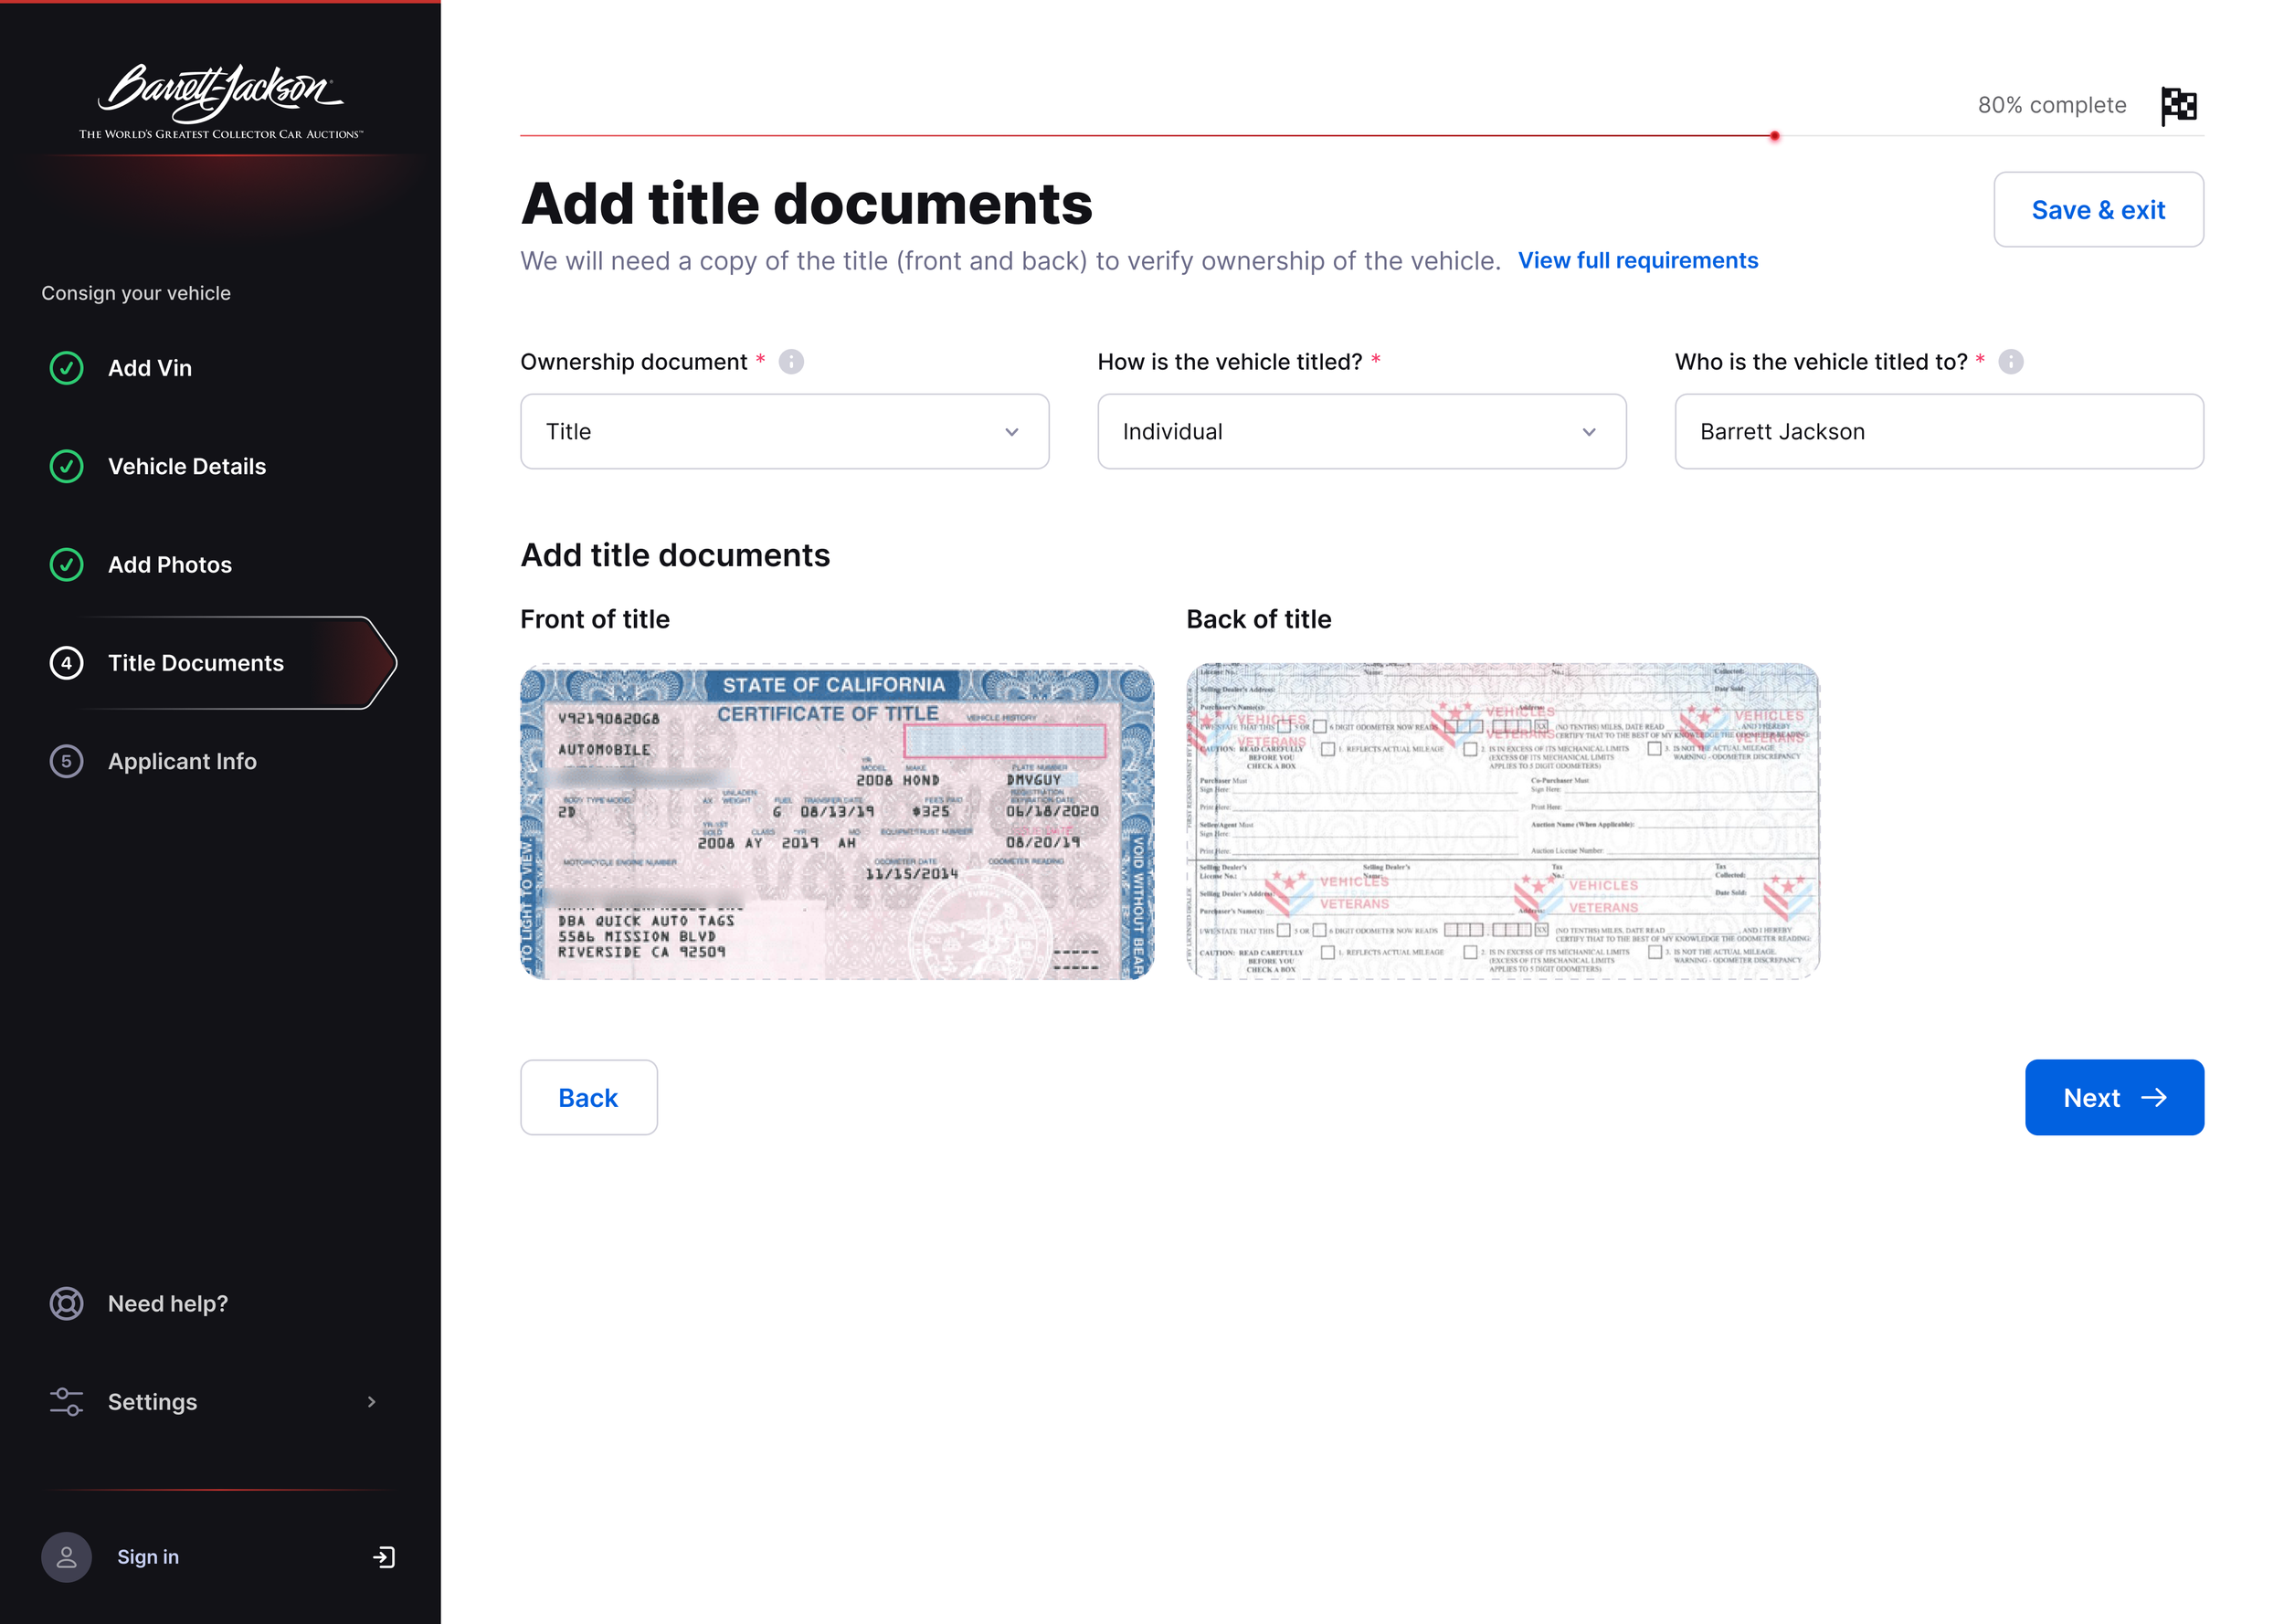This screenshot has width=2284, height=1624.
Task: Click the sign-in arrow icon
Action: tap(384, 1557)
